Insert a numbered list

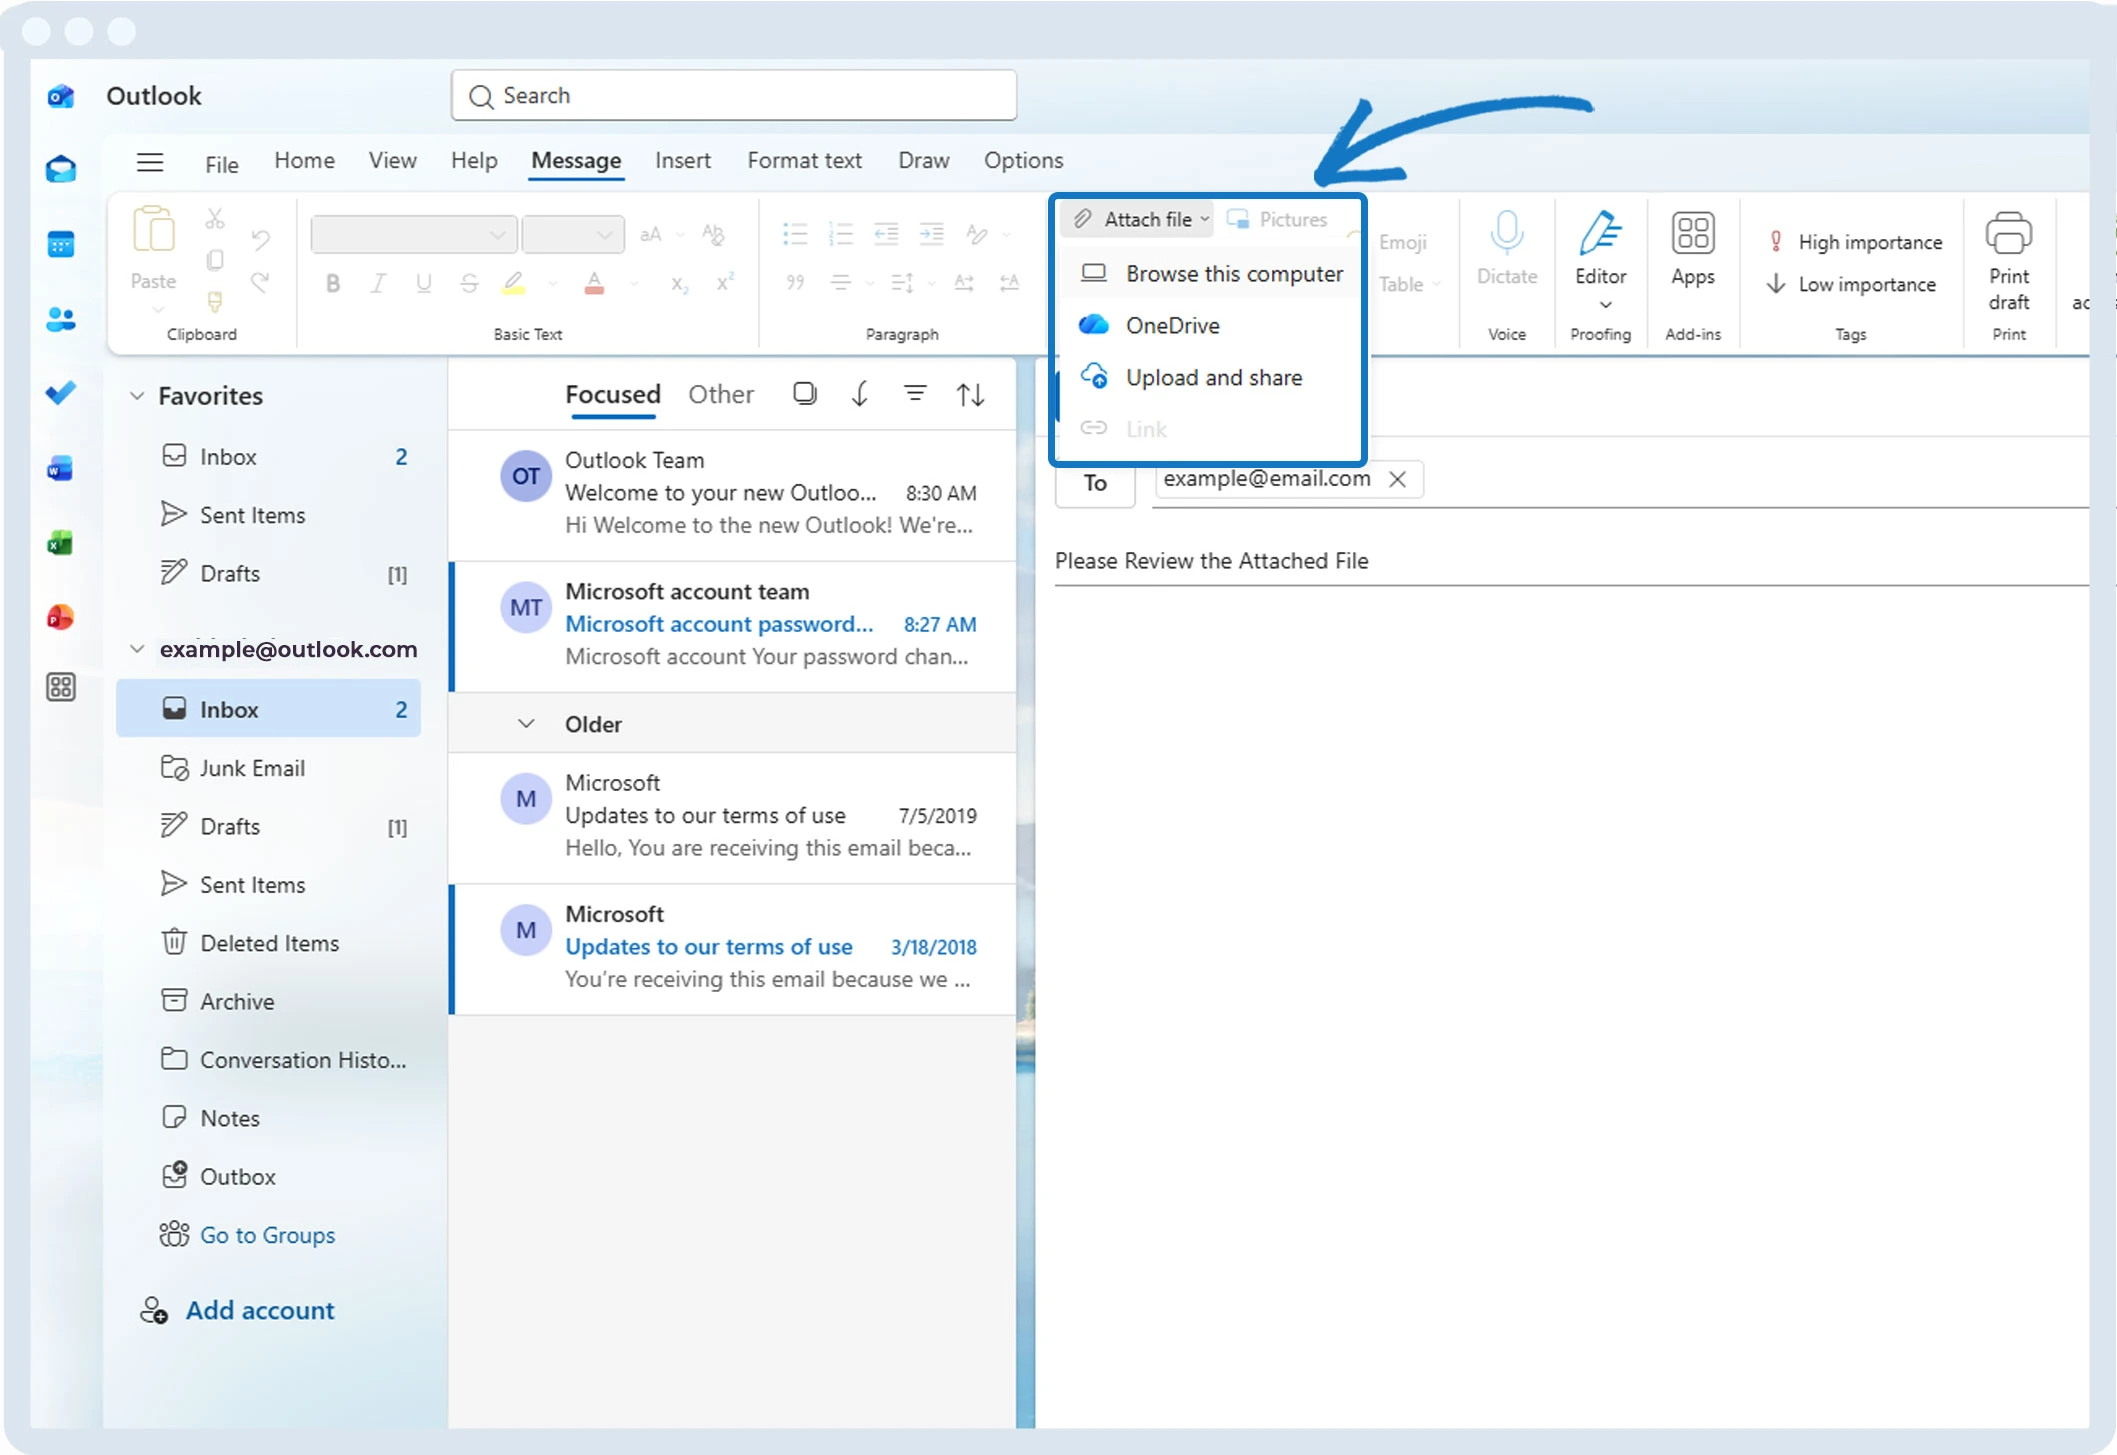(840, 234)
